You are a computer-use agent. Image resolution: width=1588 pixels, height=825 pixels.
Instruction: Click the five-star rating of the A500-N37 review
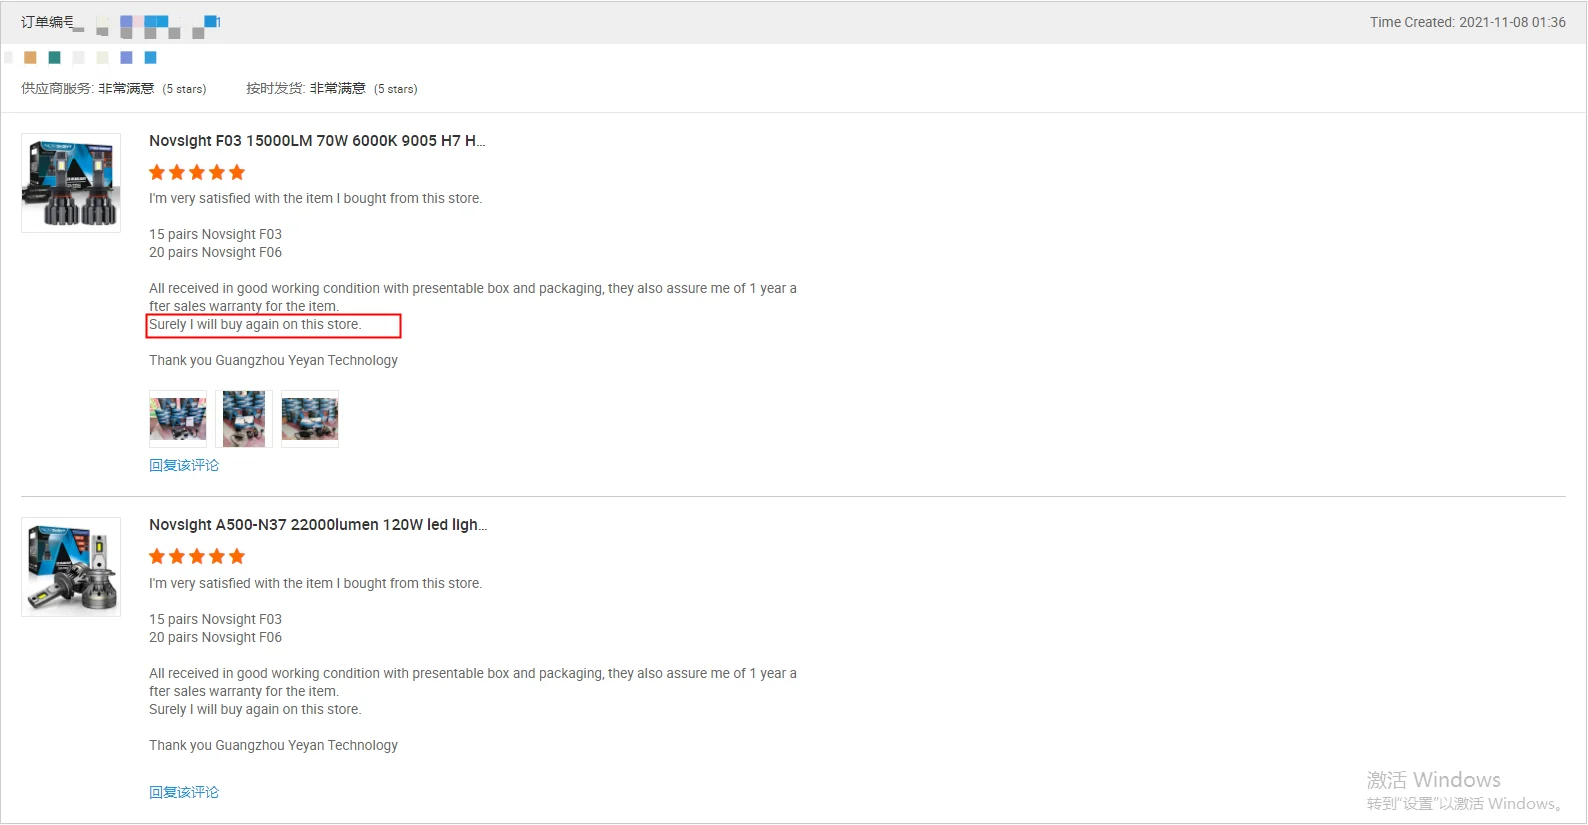[197, 557]
